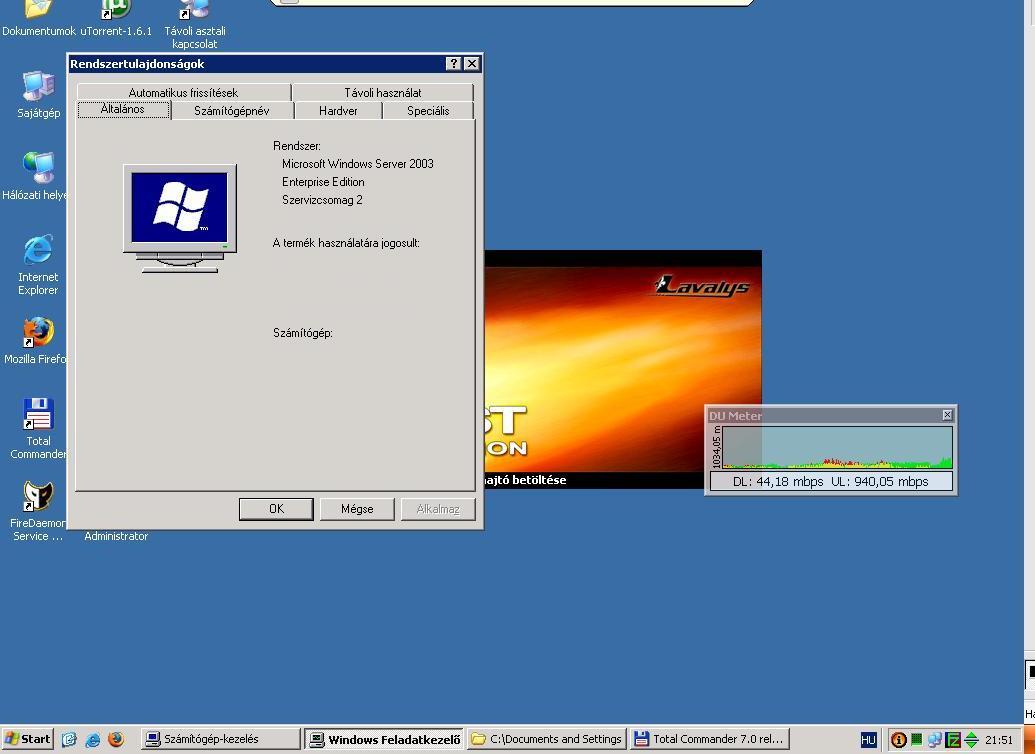
Task: Click the Start button
Action: coord(27,740)
